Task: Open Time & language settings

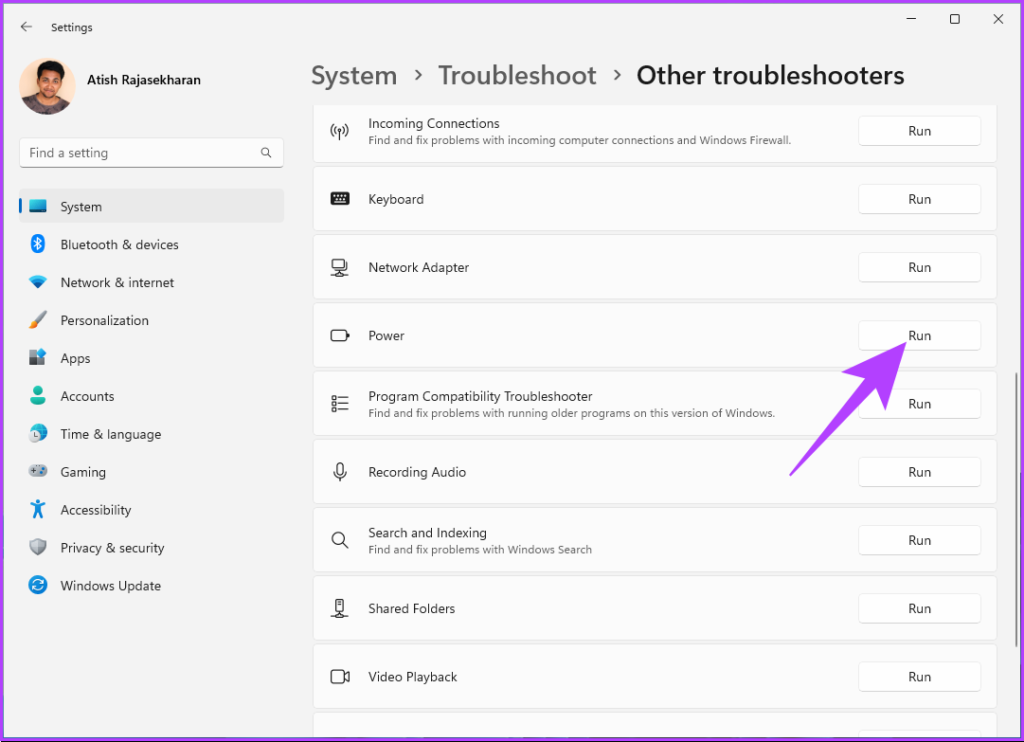Action: pyautogui.click(x=110, y=434)
